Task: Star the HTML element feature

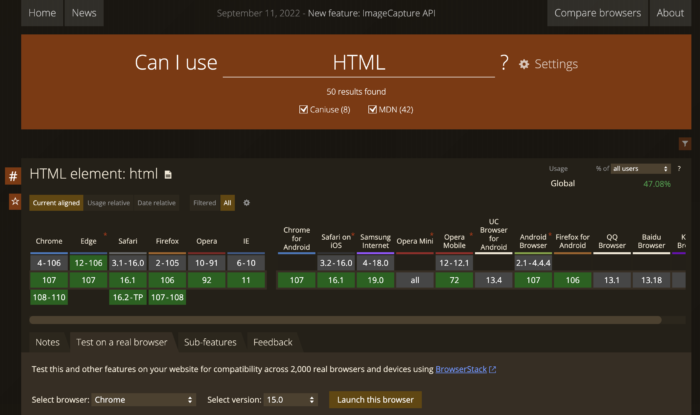Action: pos(13,202)
